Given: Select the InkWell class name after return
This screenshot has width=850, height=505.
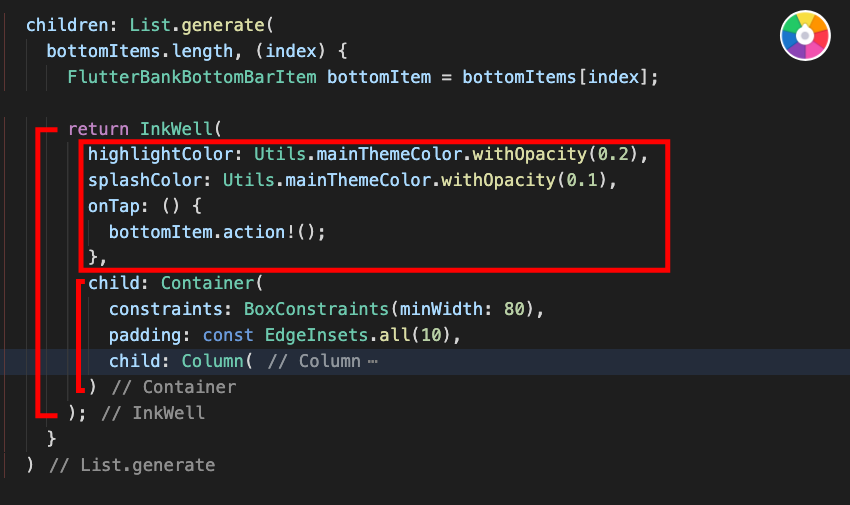Looking at the screenshot, I should pyautogui.click(x=176, y=129).
